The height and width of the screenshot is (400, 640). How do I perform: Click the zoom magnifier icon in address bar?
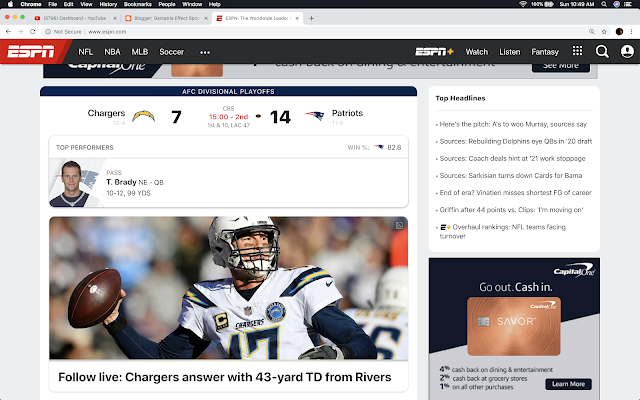tap(591, 31)
